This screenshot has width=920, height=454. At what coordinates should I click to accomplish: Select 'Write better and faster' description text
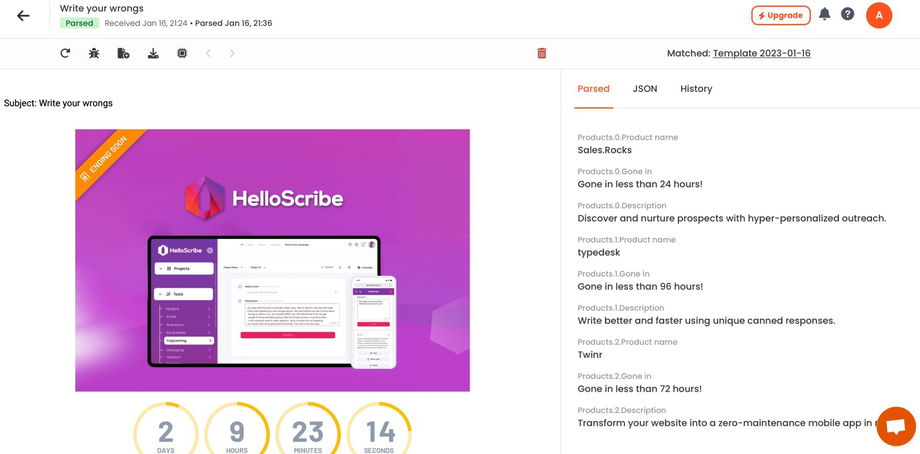click(x=706, y=321)
